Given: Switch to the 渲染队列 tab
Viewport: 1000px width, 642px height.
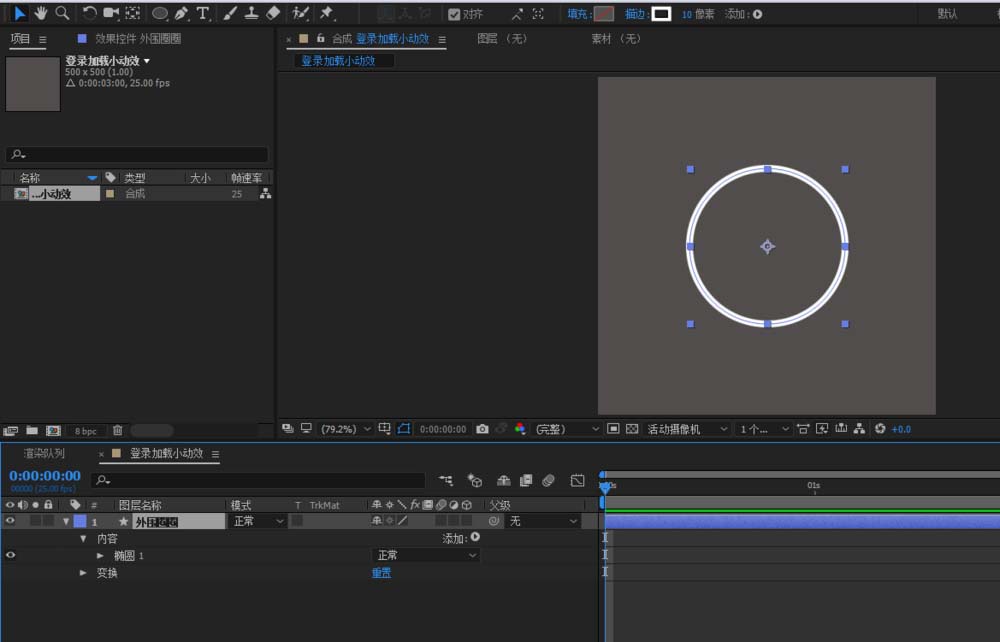Looking at the screenshot, I should (x=44, y=453).
